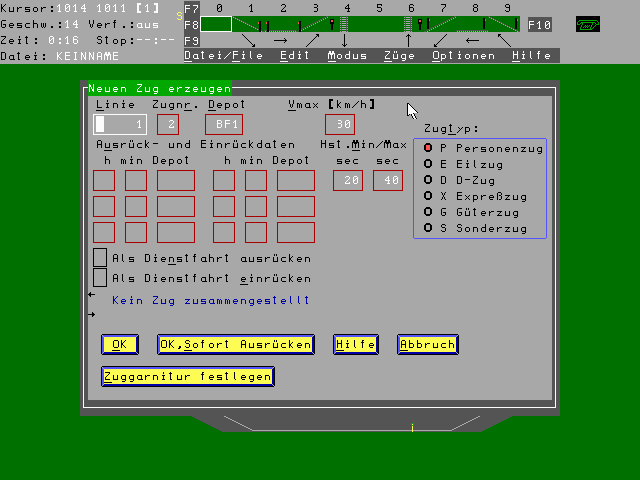
Task: Select the striped platform element in slot 4
Action: [x=345, y=24]
